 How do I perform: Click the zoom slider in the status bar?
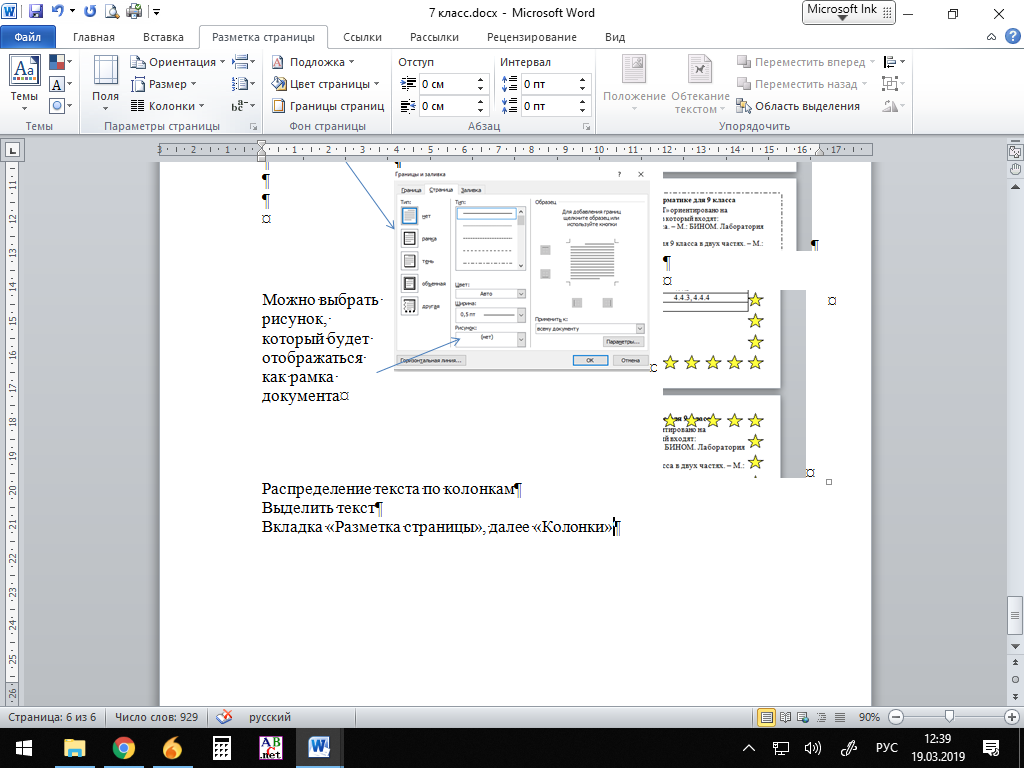click(948, 717)
